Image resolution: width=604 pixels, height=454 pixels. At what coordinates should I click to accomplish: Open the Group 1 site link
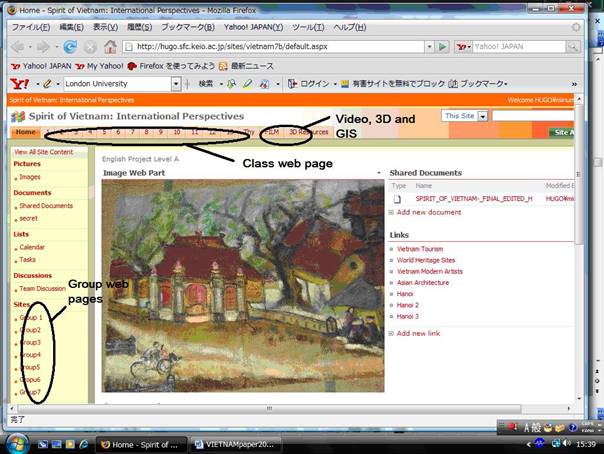tap(31, 317)
